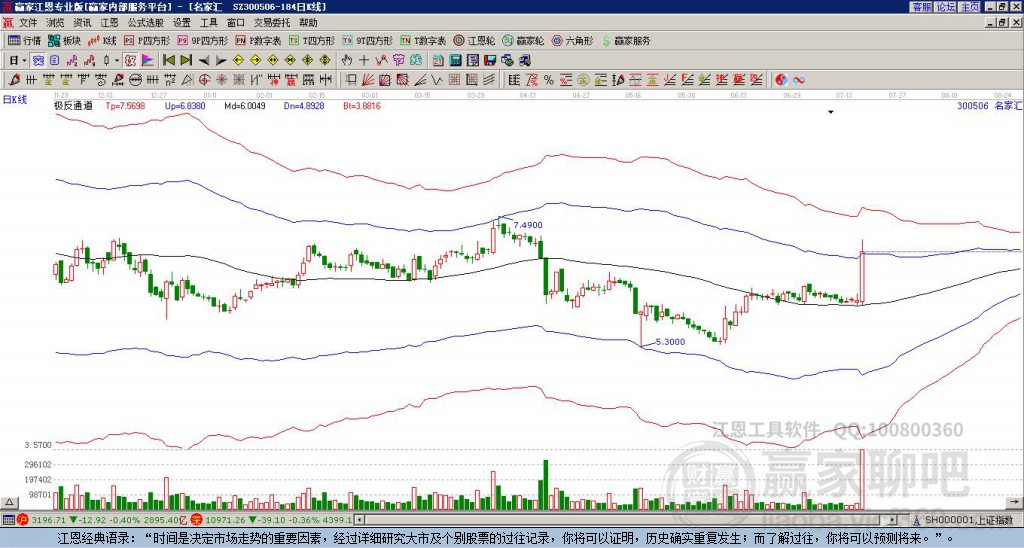Click the 论坛 forum button
Screen dimensions: 1024x548
coord(946,7)
